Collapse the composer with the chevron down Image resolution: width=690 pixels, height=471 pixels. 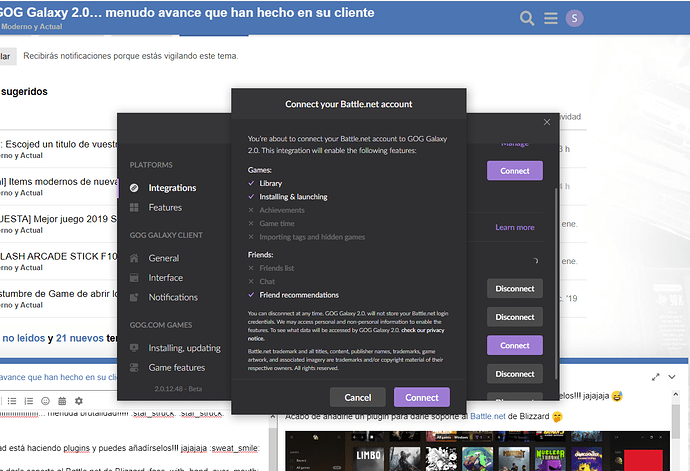tap(672, 377)
